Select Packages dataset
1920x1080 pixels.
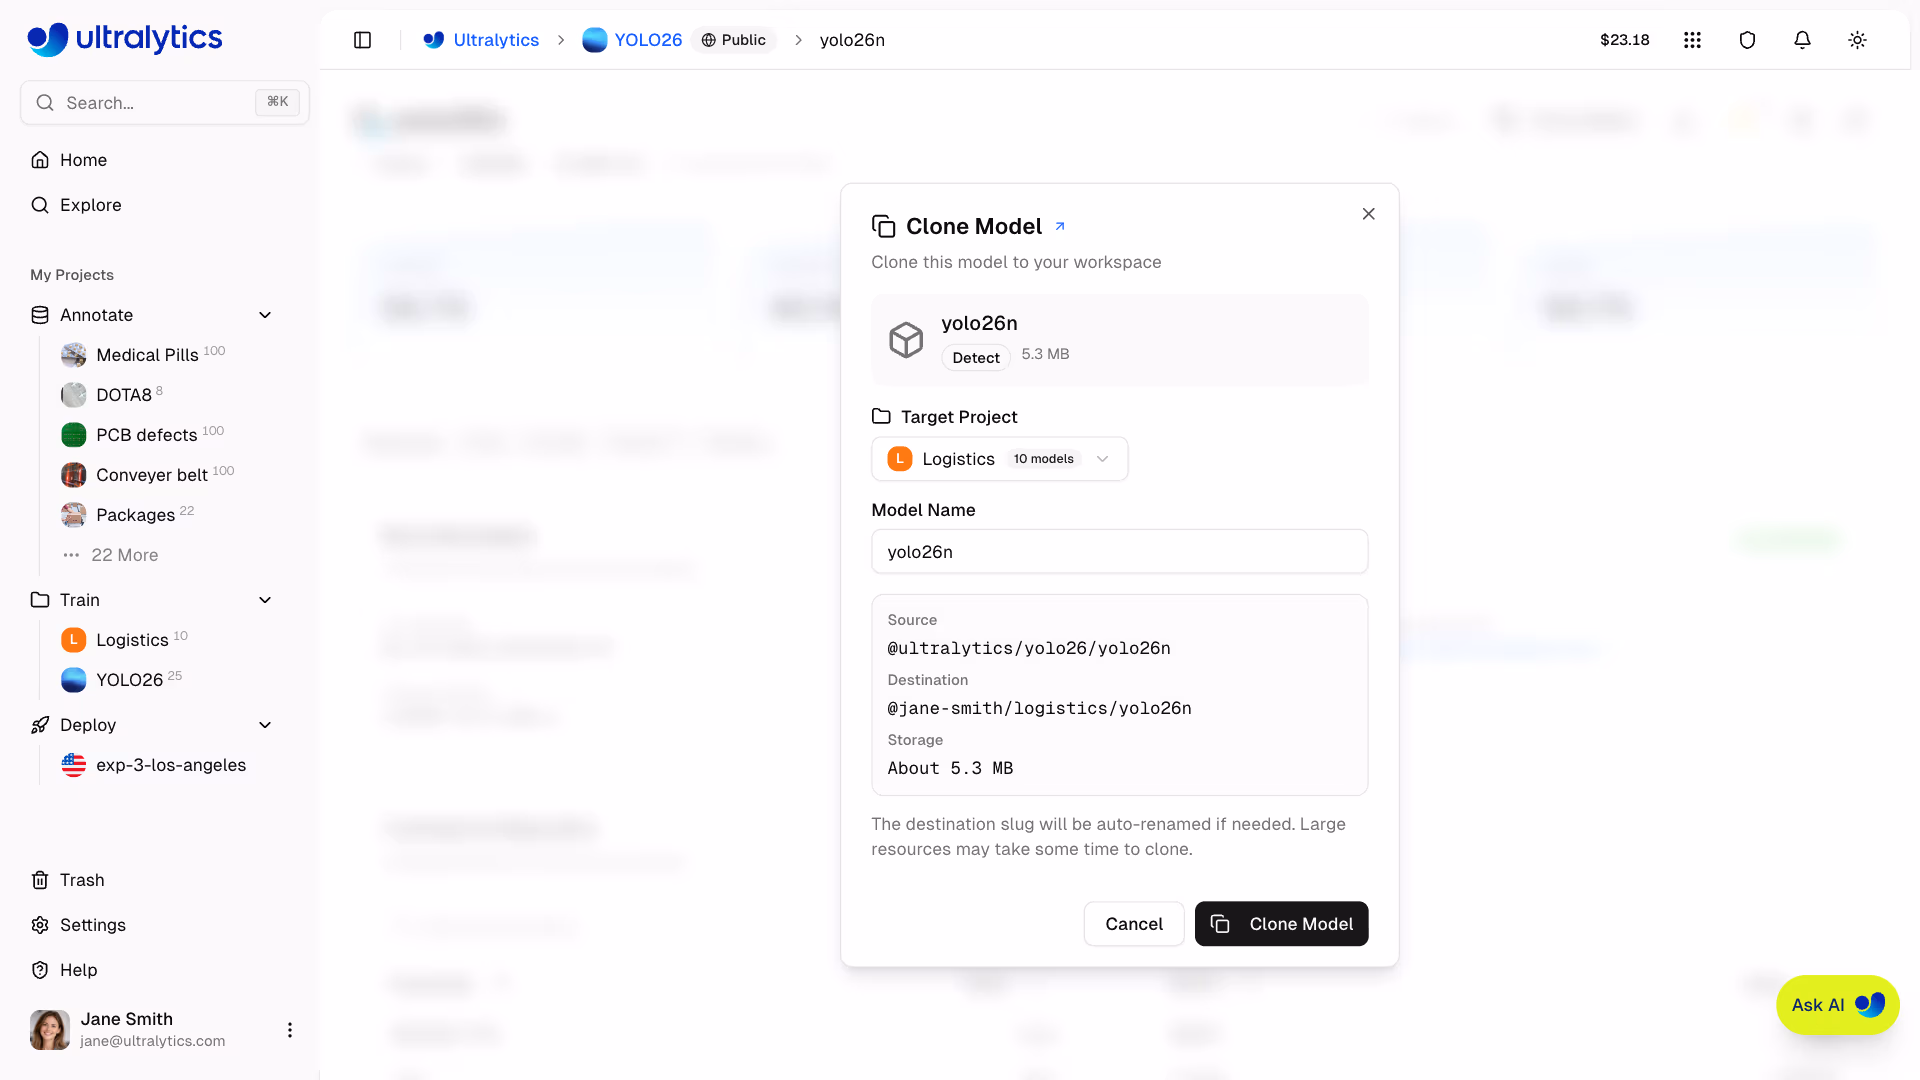coord(135,515)
